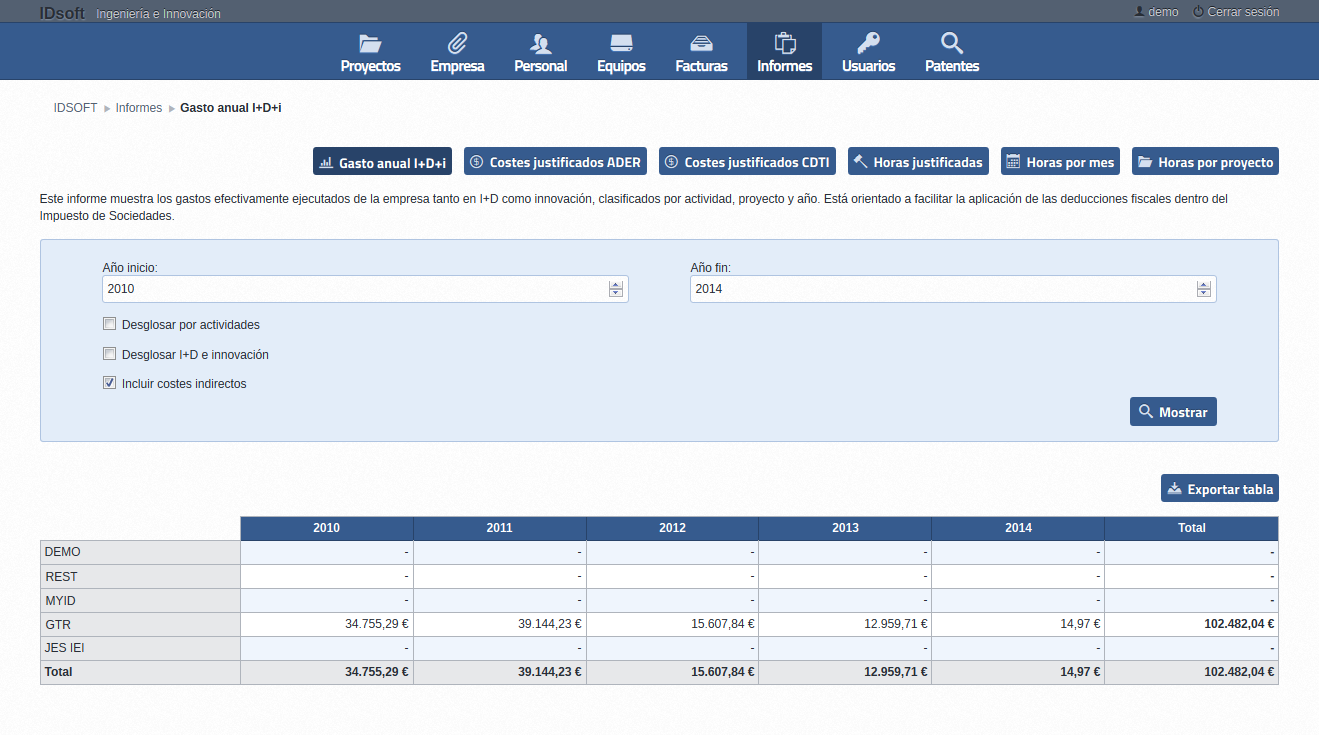Increase the Año fin value with up arrow

pyautogui.click(x=1204, y=285)
